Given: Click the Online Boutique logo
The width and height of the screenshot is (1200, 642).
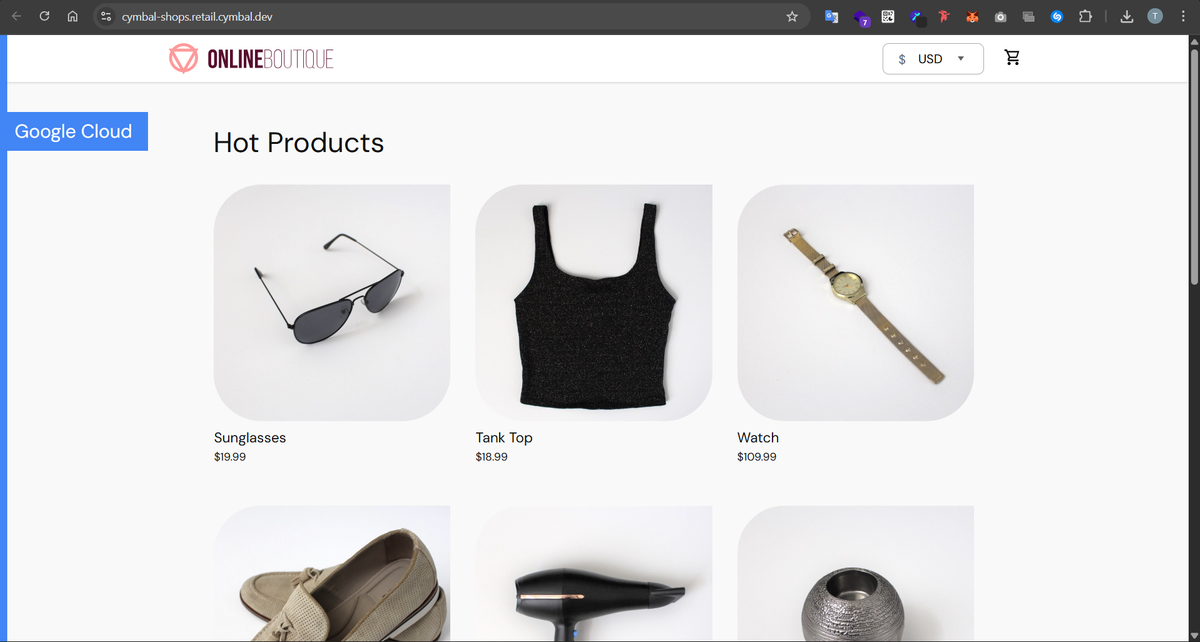Looking at the screenshot, I should pyautogui.click(x=251, y=59).
